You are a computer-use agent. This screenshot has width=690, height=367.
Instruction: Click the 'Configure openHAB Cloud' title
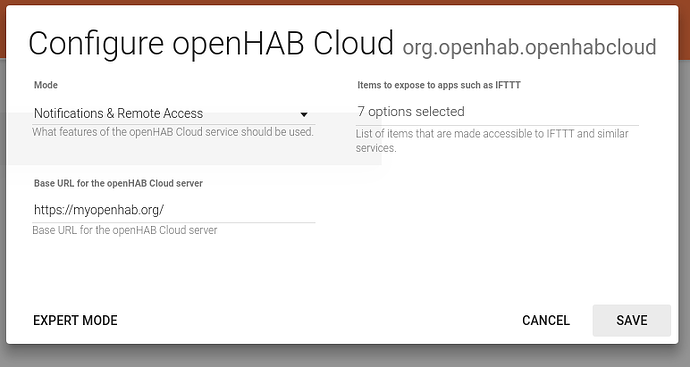pyautogui.click(x=211, y=44)
